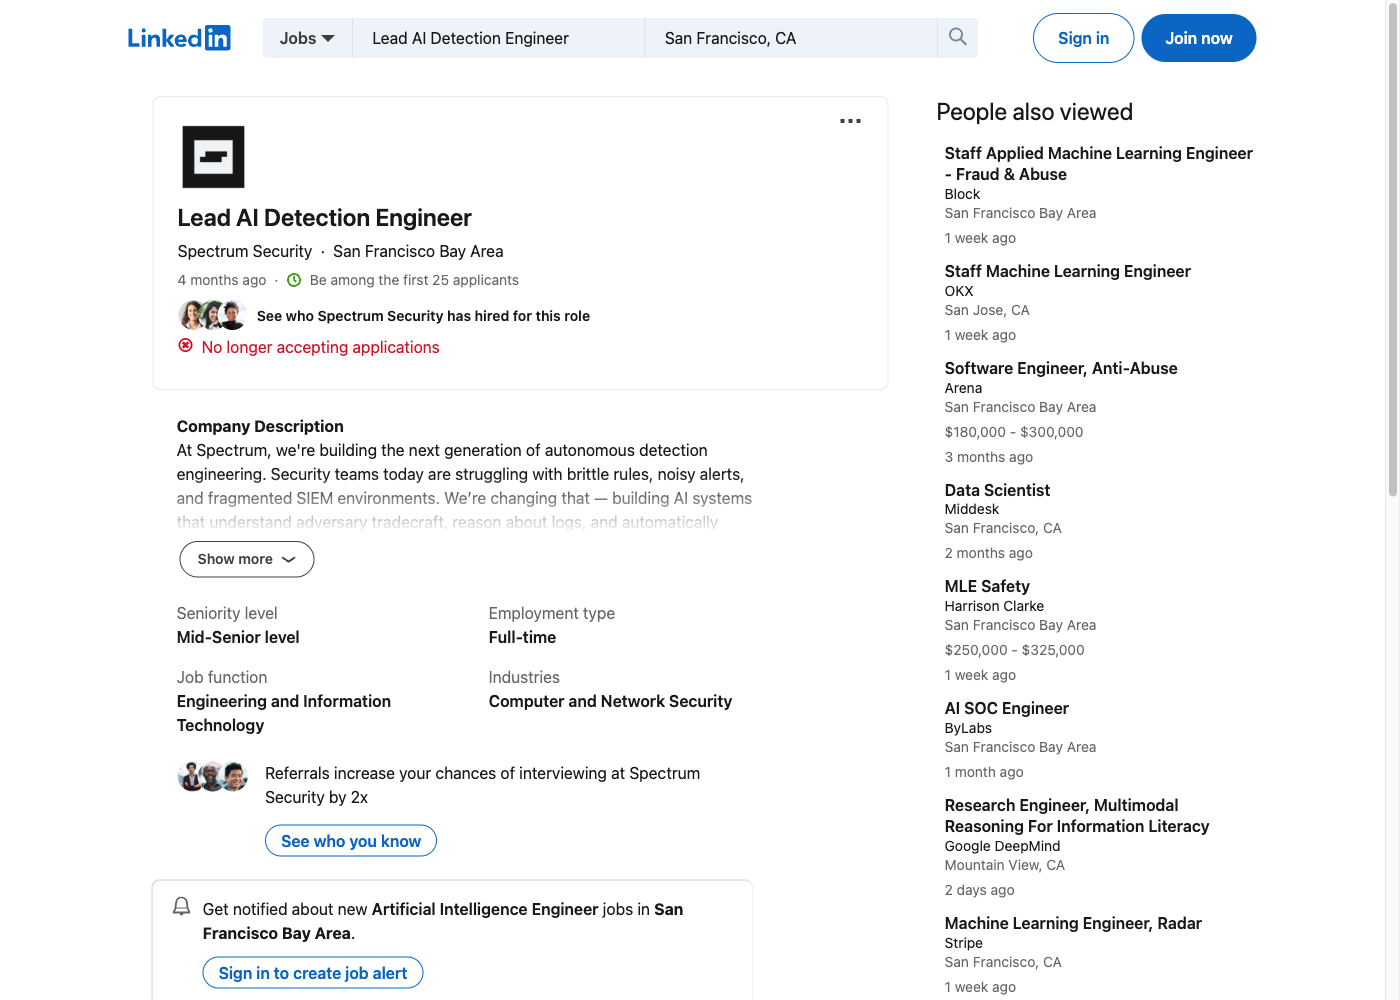1400x1000 pixels.
Task: Click the job title search field
Action: pyautogui.click(x=499, y=38)
